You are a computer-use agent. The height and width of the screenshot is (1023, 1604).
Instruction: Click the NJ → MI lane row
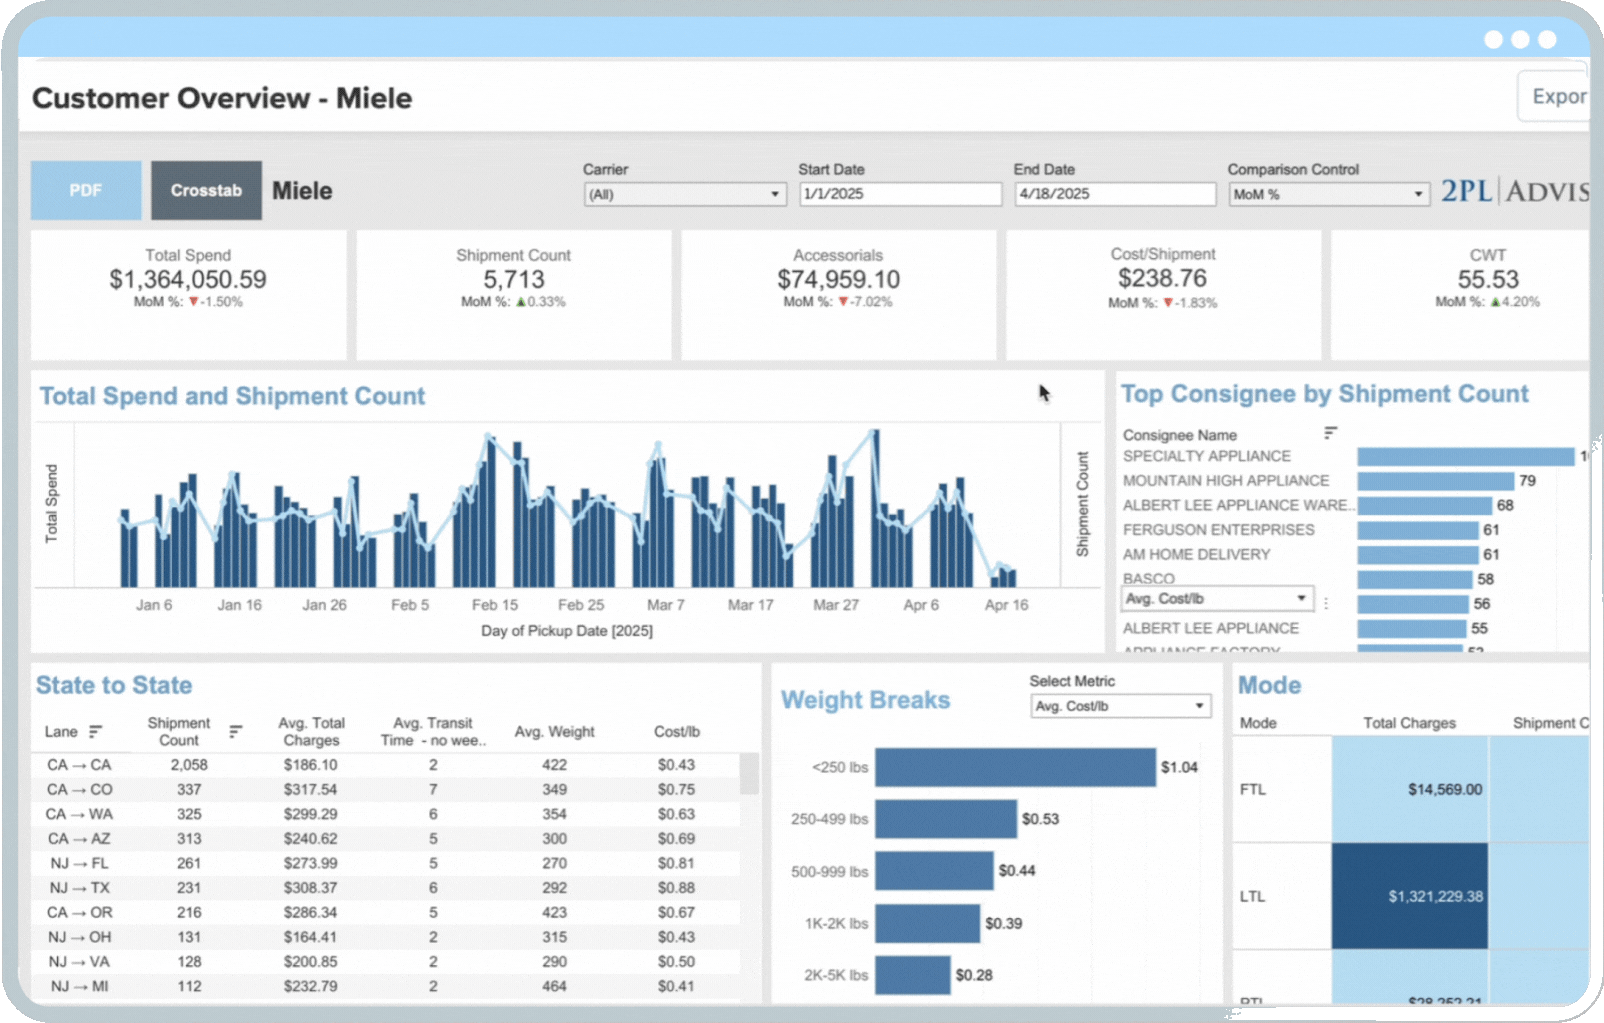(388, 986)
